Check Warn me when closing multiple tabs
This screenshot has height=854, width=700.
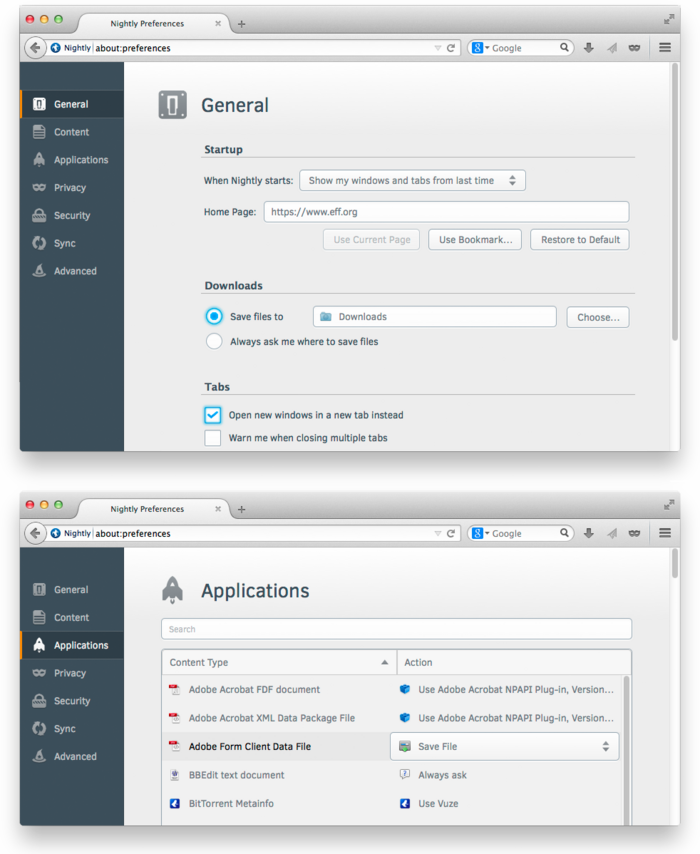212,438
